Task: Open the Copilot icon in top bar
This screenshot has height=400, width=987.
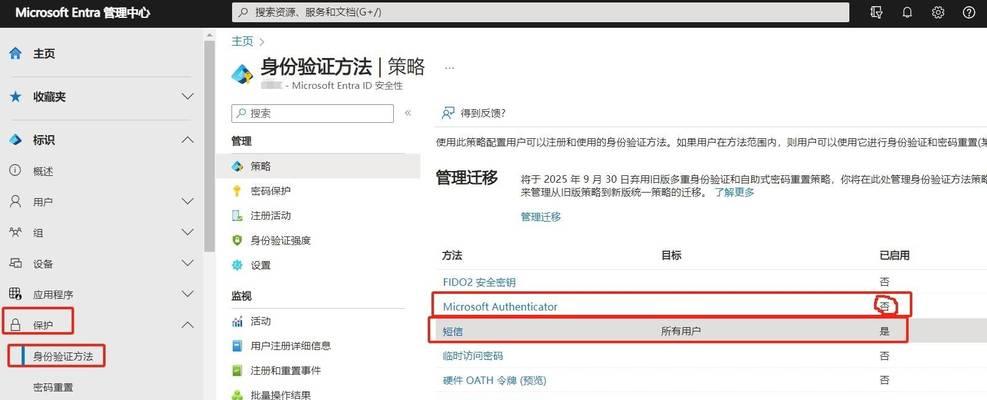Action: [876, 12]
